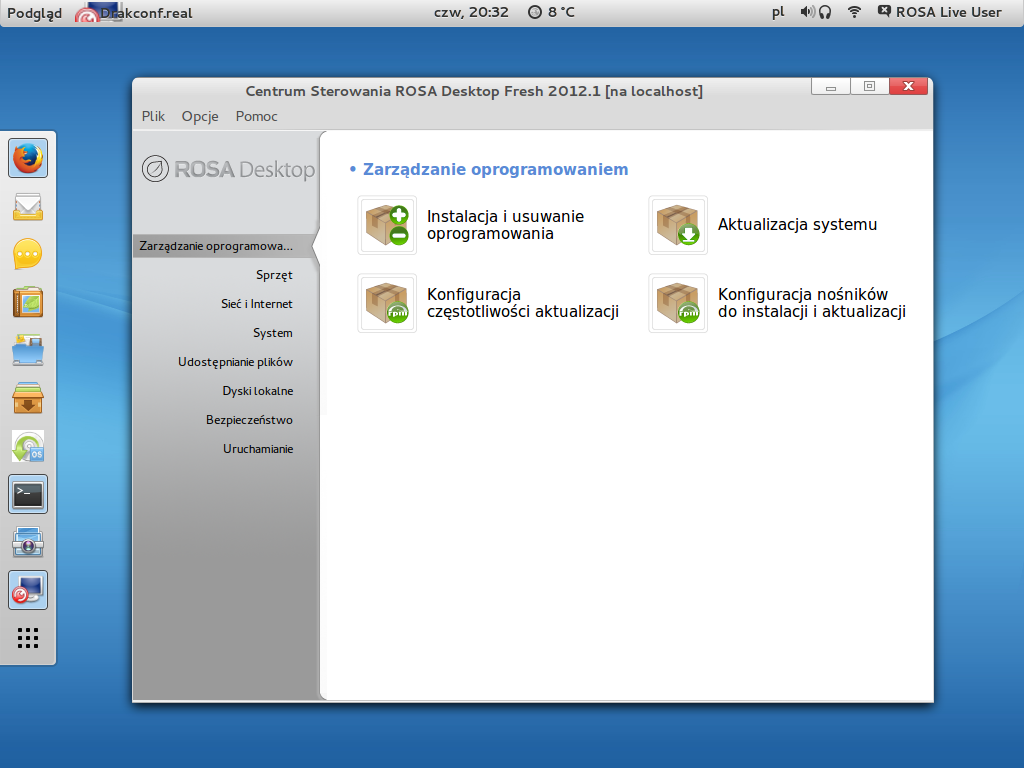Click Instalacja i usuwanie oprogramowania label
The width and height of the screenshot is (1024, 768).
click(x=505, y=225)
